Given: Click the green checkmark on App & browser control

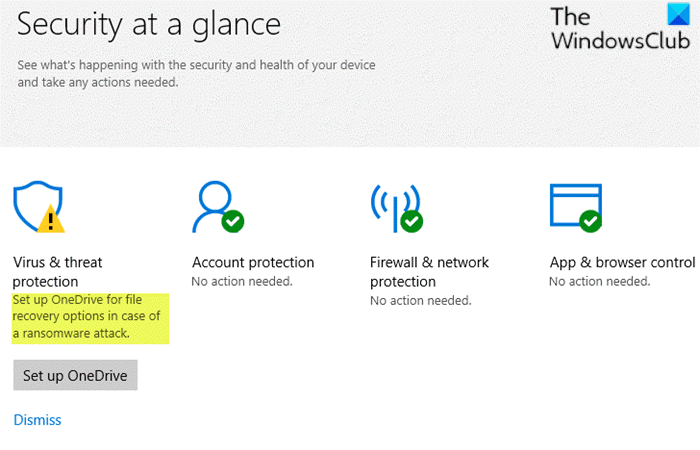Looking at the screenshot, I should [589, 220].
